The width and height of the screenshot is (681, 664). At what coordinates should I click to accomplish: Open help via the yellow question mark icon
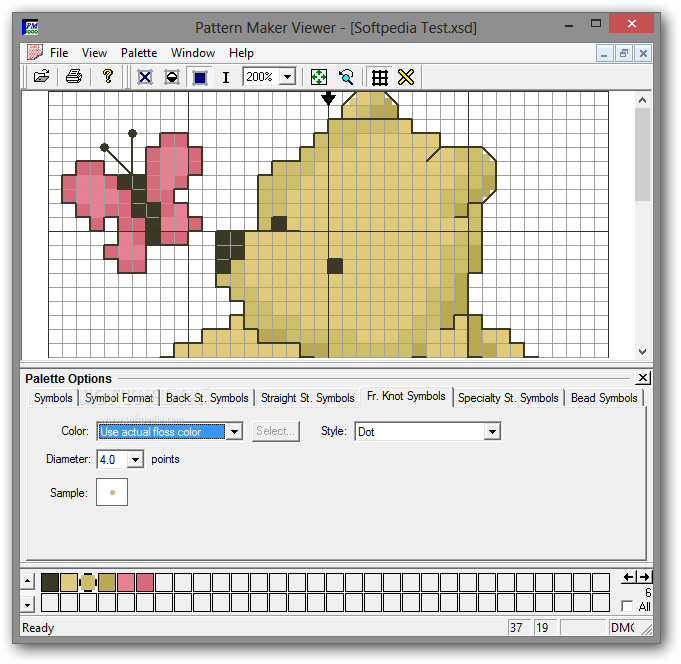107,77
